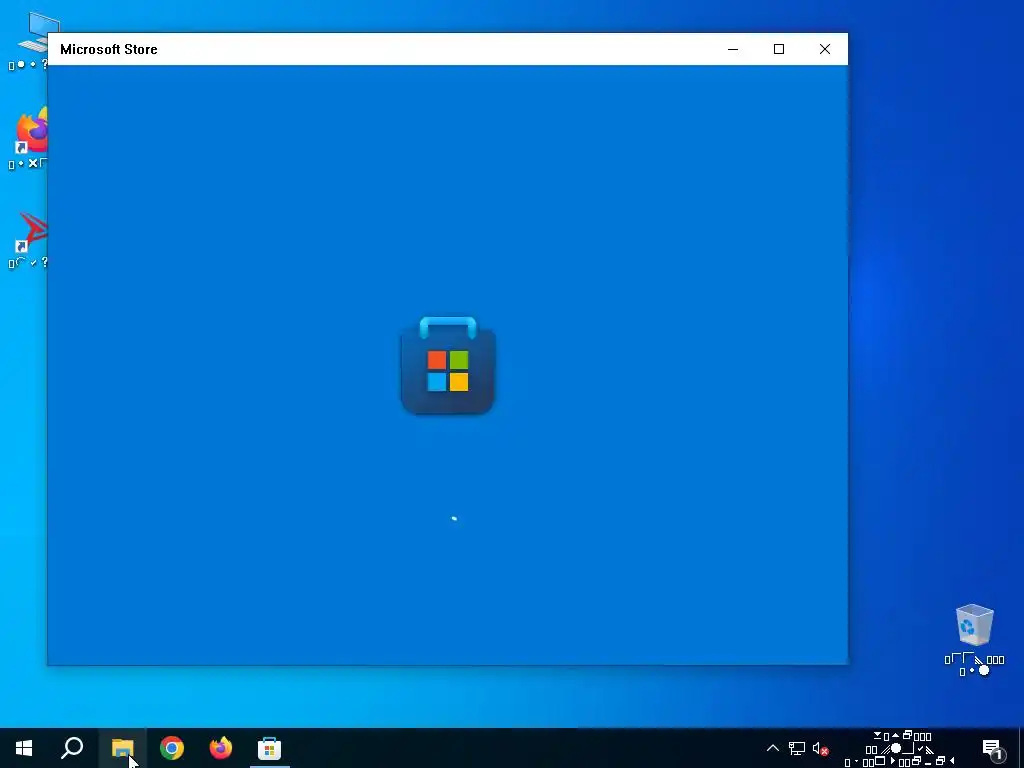
Task: Close the Microsoft Store window
Action: click(x=825, y=49)
